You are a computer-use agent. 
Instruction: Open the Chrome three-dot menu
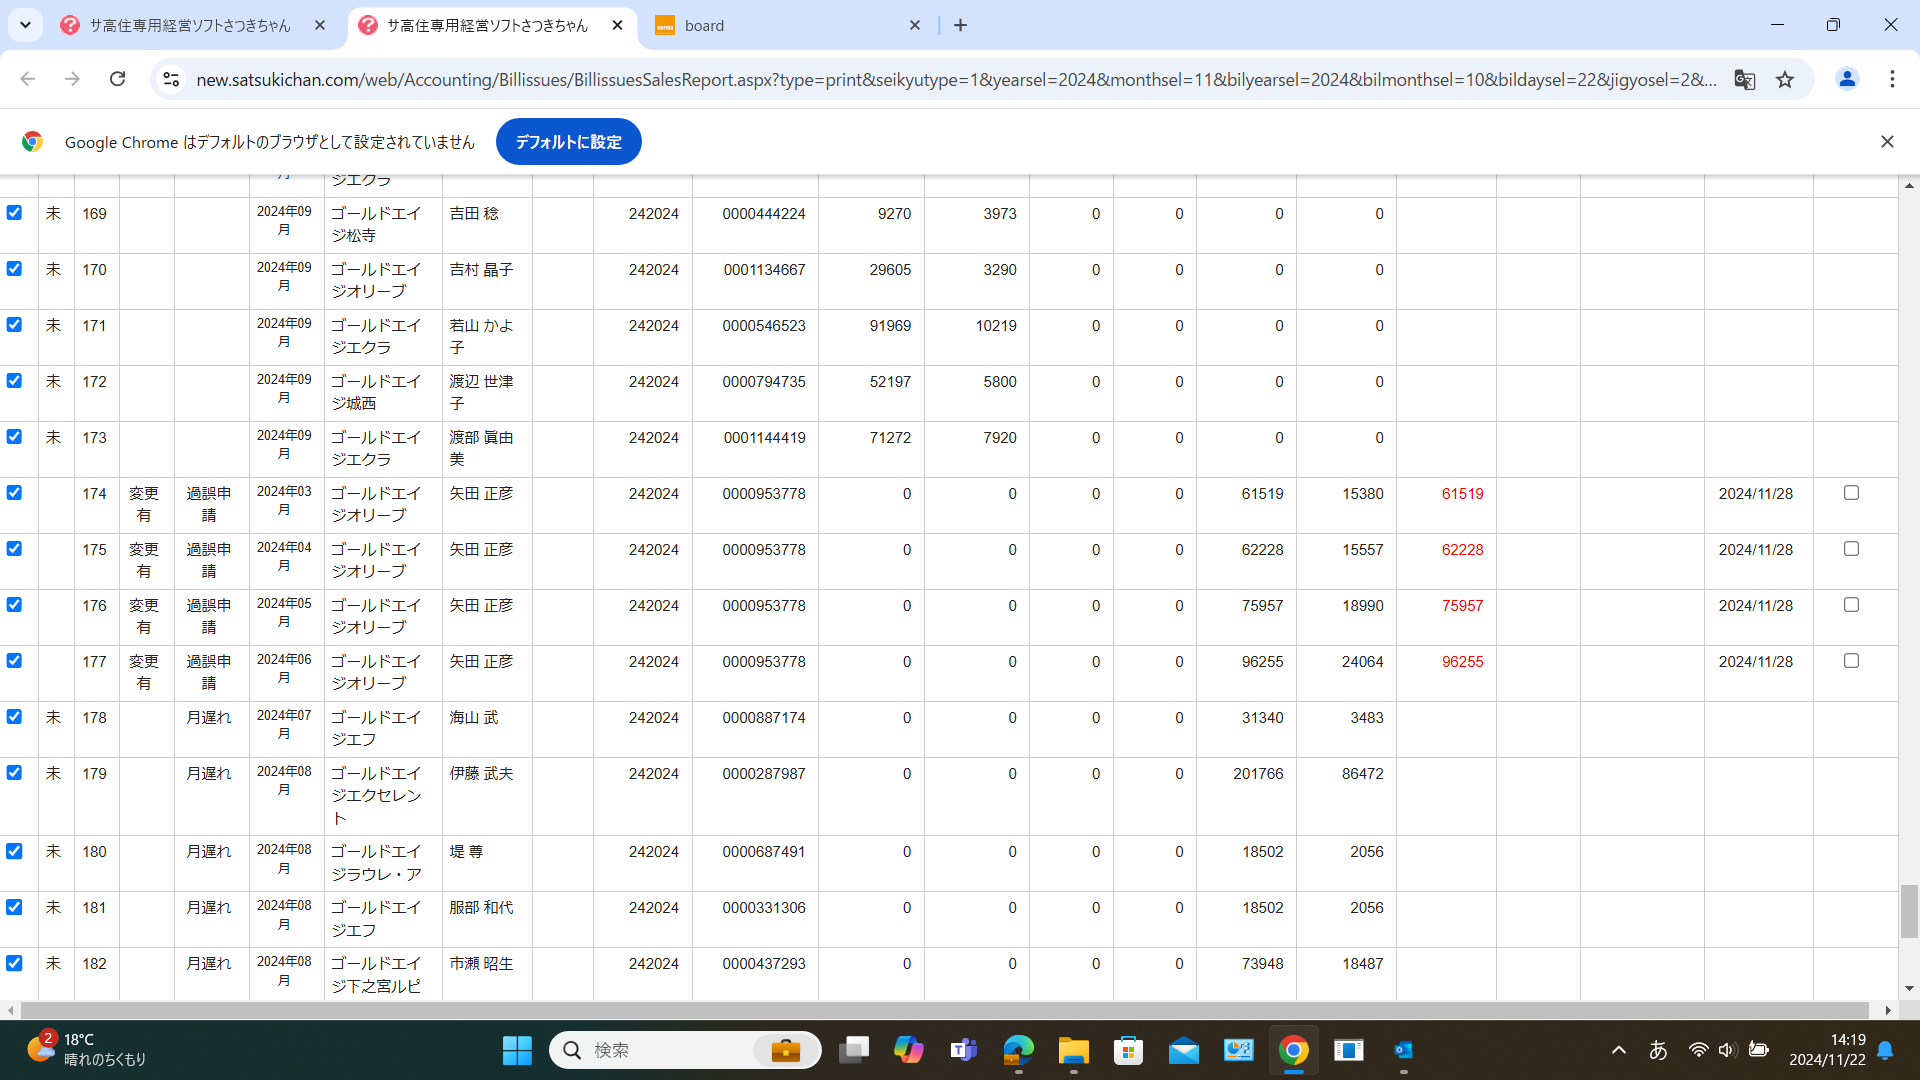click(x=1891, y=79)
